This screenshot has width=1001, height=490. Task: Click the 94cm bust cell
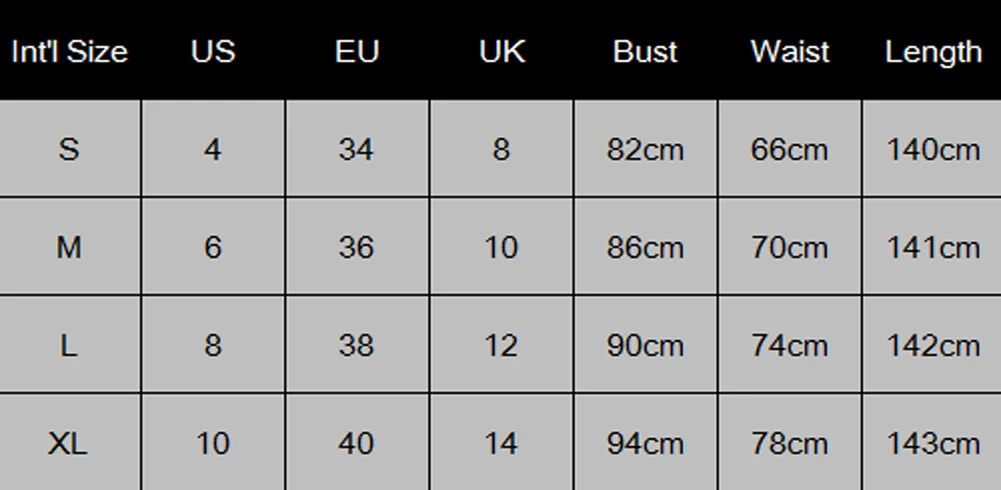tap(645, 442)
